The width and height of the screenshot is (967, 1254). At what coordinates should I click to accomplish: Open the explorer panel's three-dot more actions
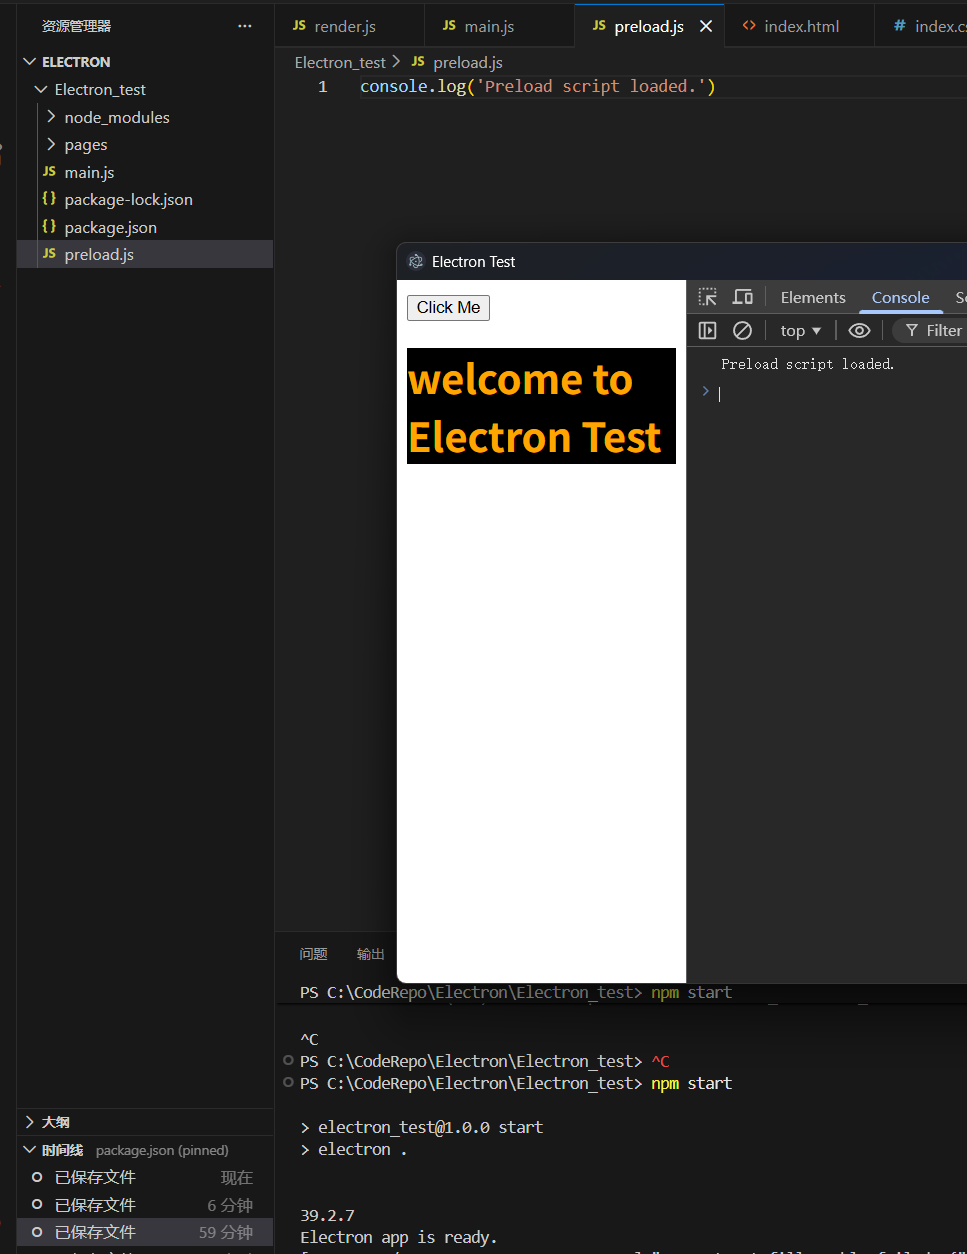tap(245, 26)
